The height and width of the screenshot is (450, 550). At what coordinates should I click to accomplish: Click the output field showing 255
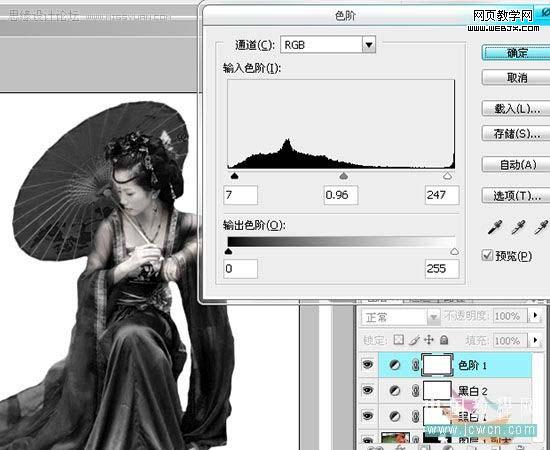pos(442,269)
